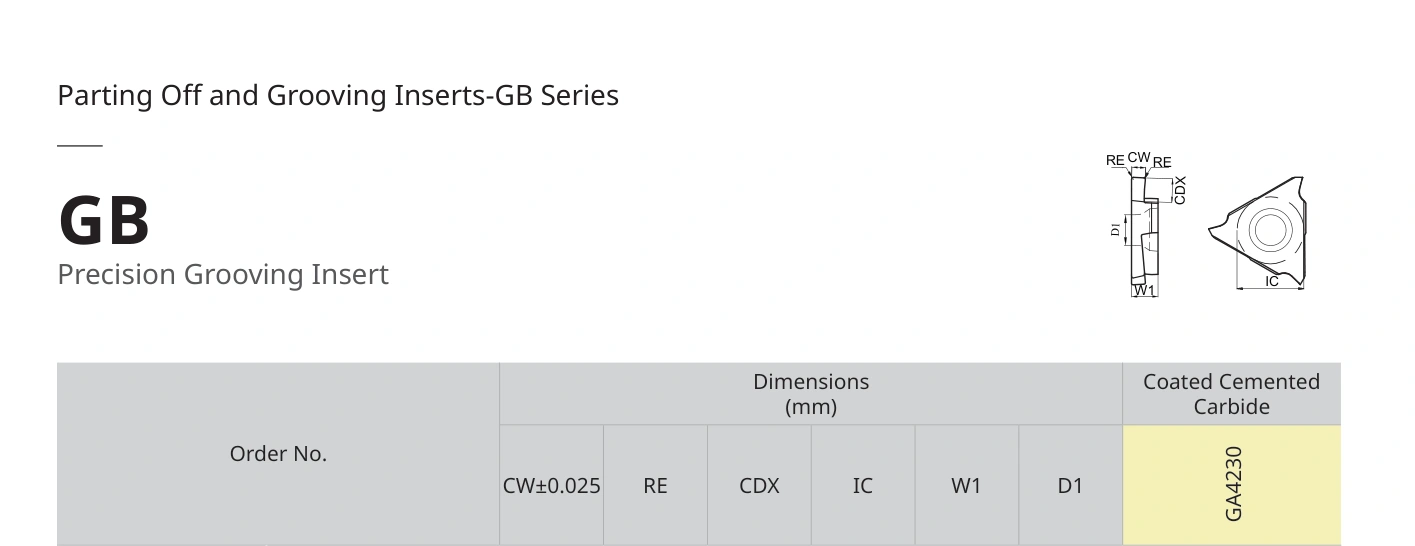Select the D1 table column header
1415x546 pixels.
[x=1070, y=486]
